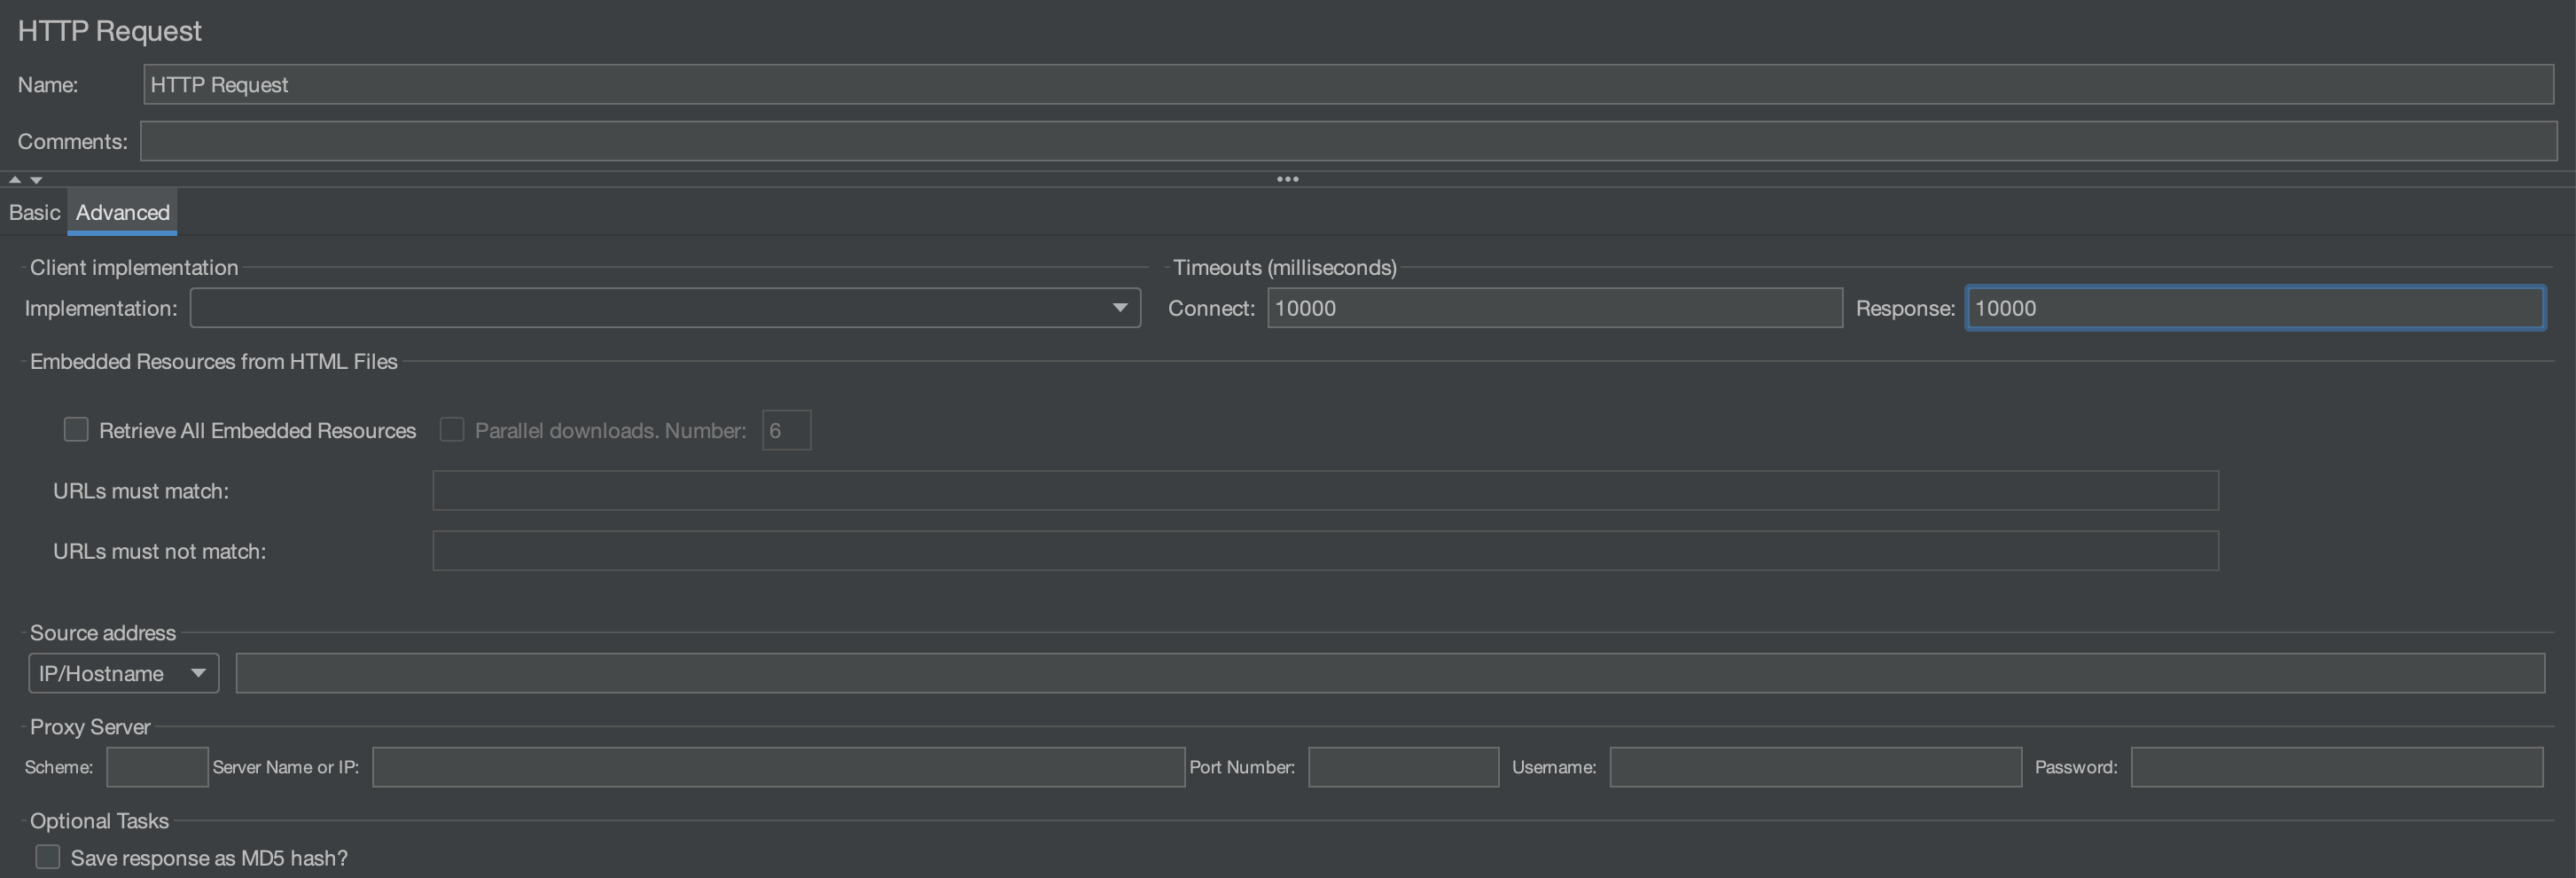Screen dimensions: 2576x878
Task: Open the Implementation dropdown
Action: tap(665, 308)
